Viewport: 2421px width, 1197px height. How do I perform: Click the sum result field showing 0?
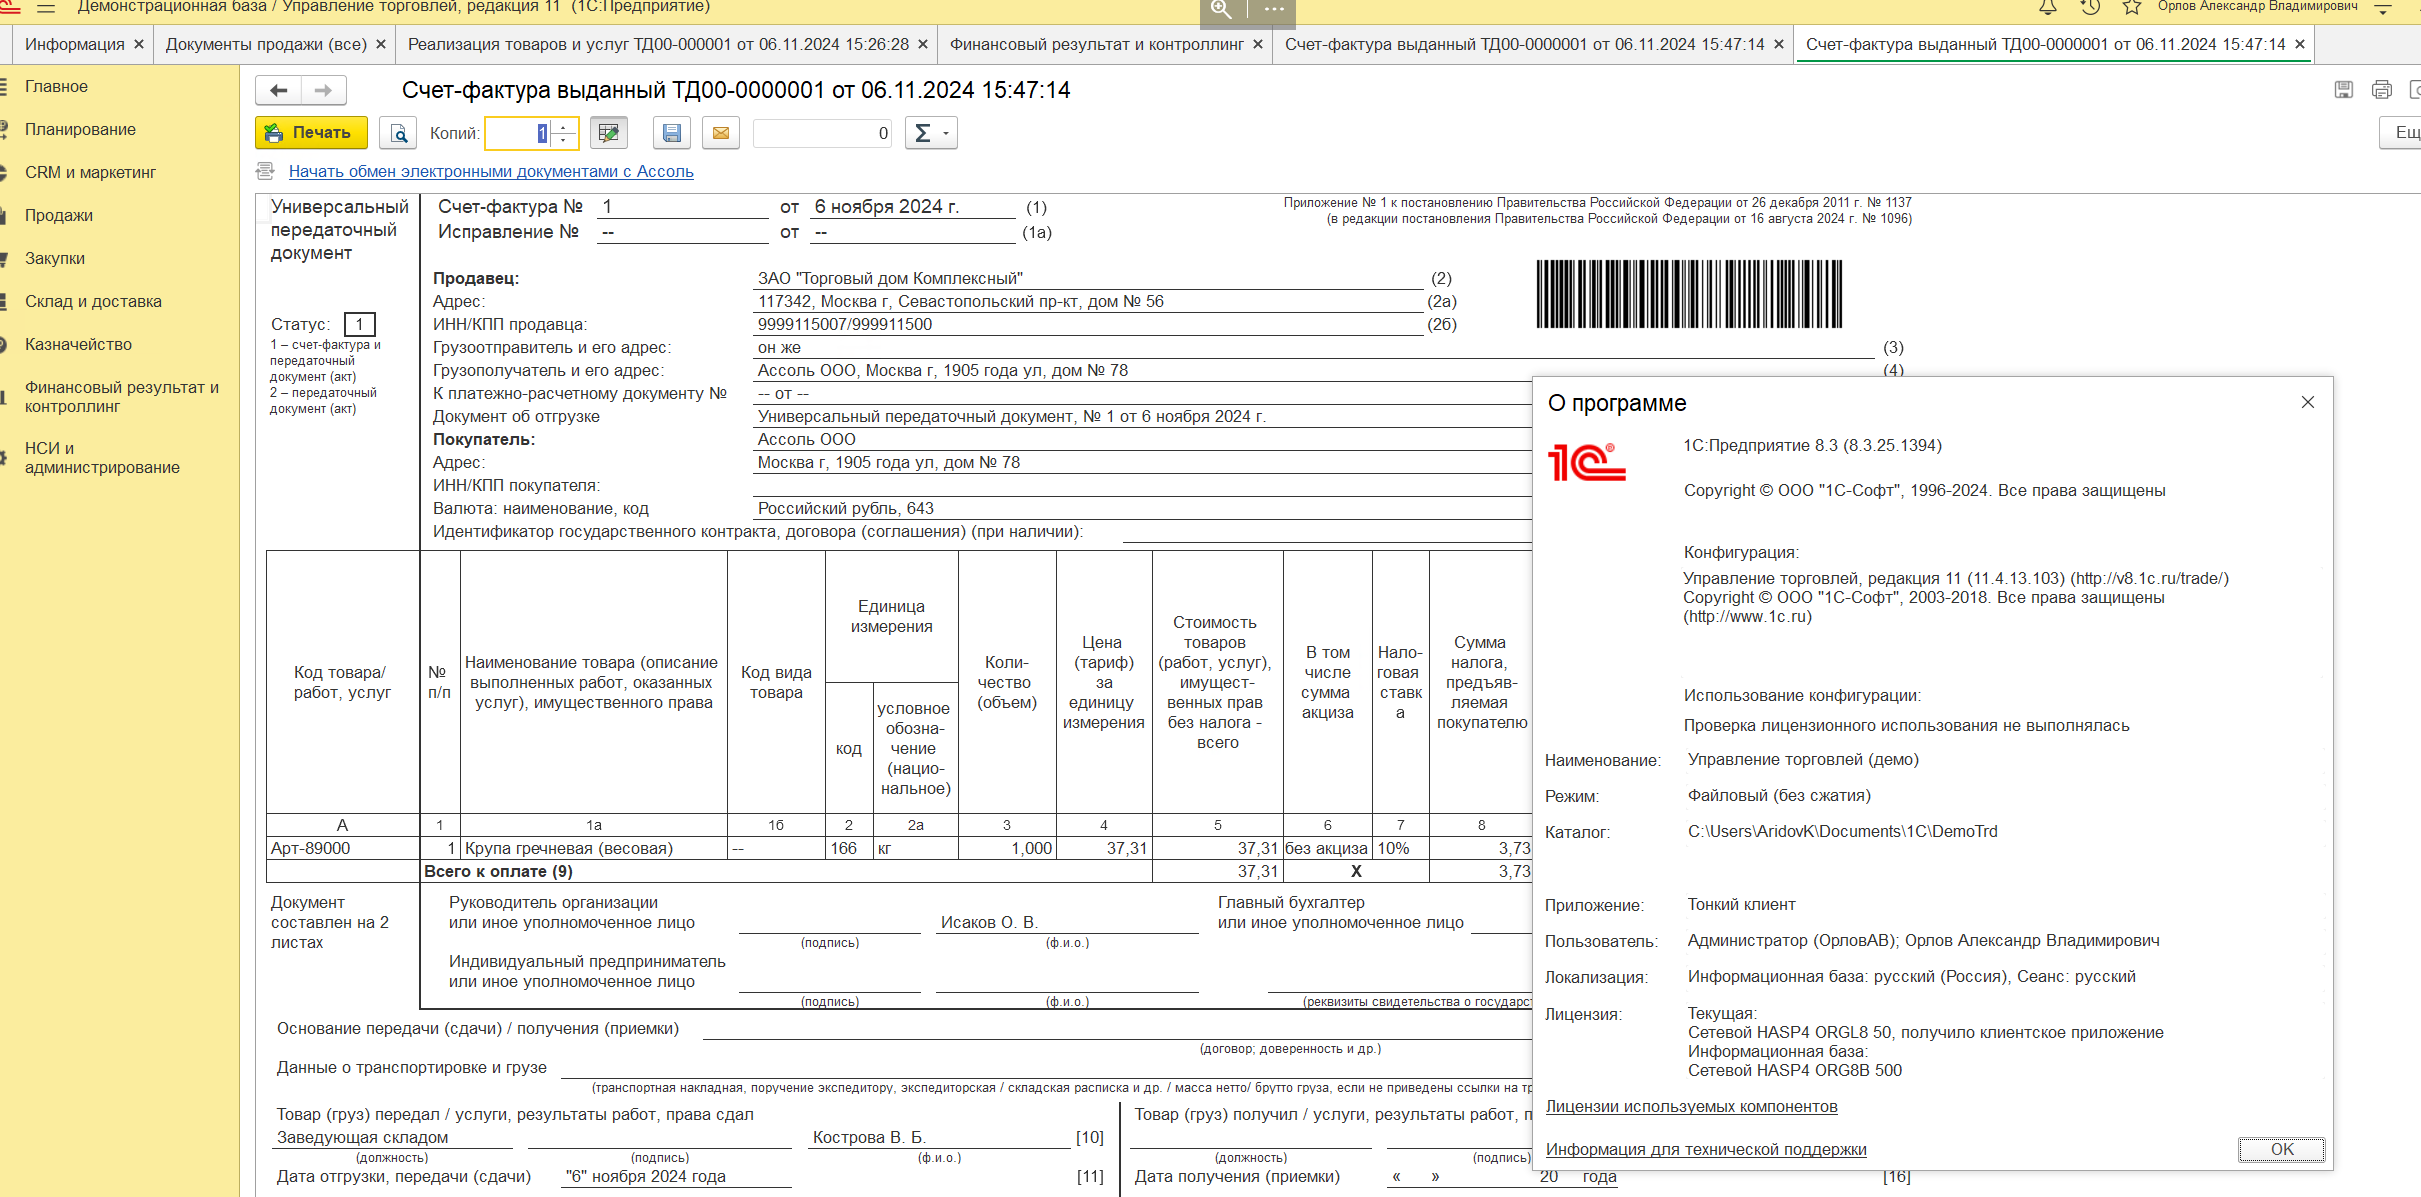coord(823,133)
